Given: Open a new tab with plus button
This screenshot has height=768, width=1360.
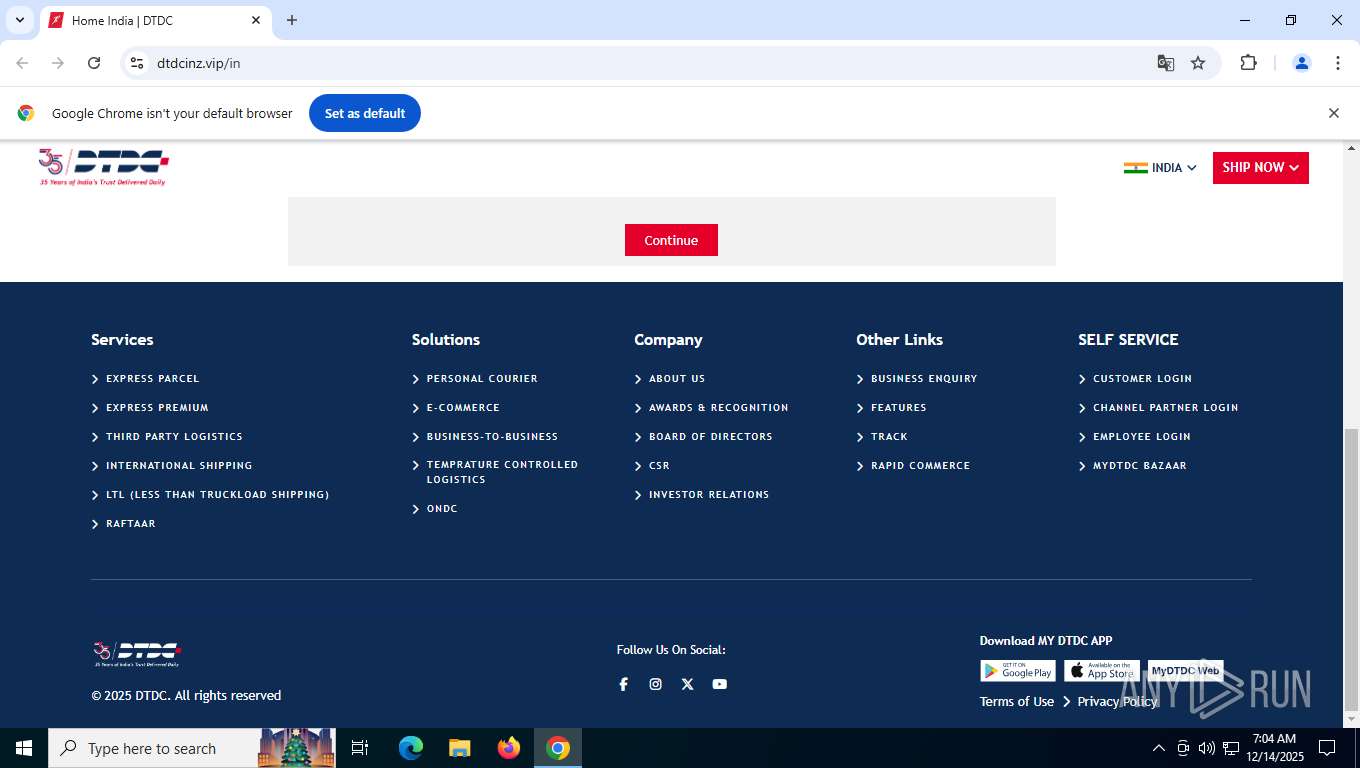Looking at the screenshot, I should (292, 20).
